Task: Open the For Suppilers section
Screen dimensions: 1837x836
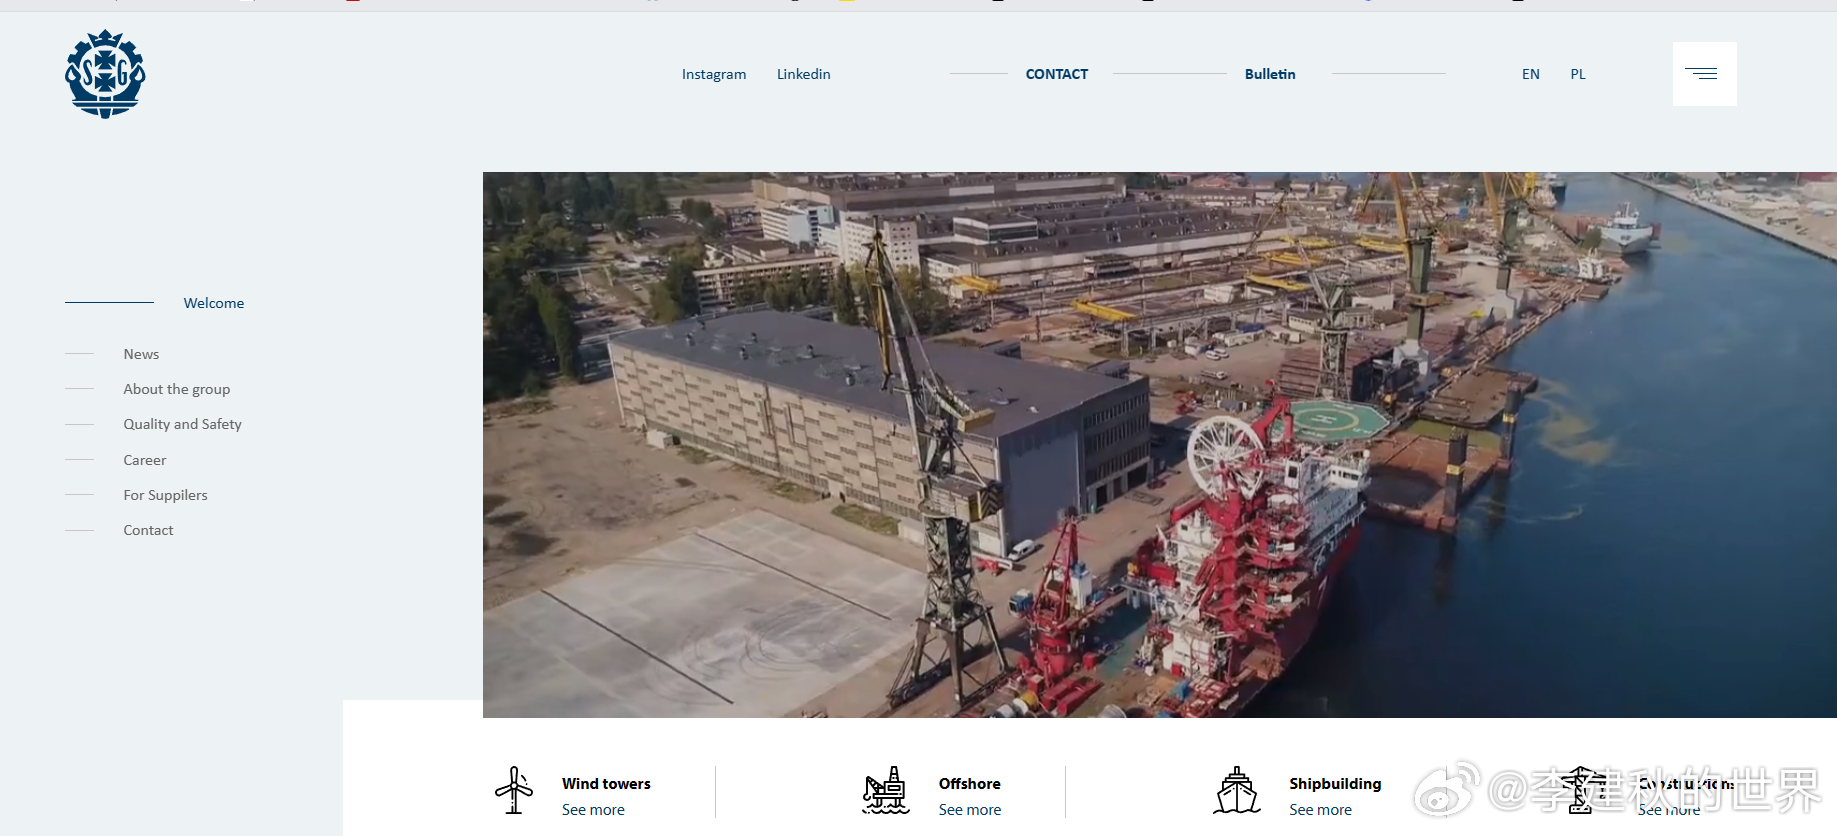Action: tap(166, 495)
